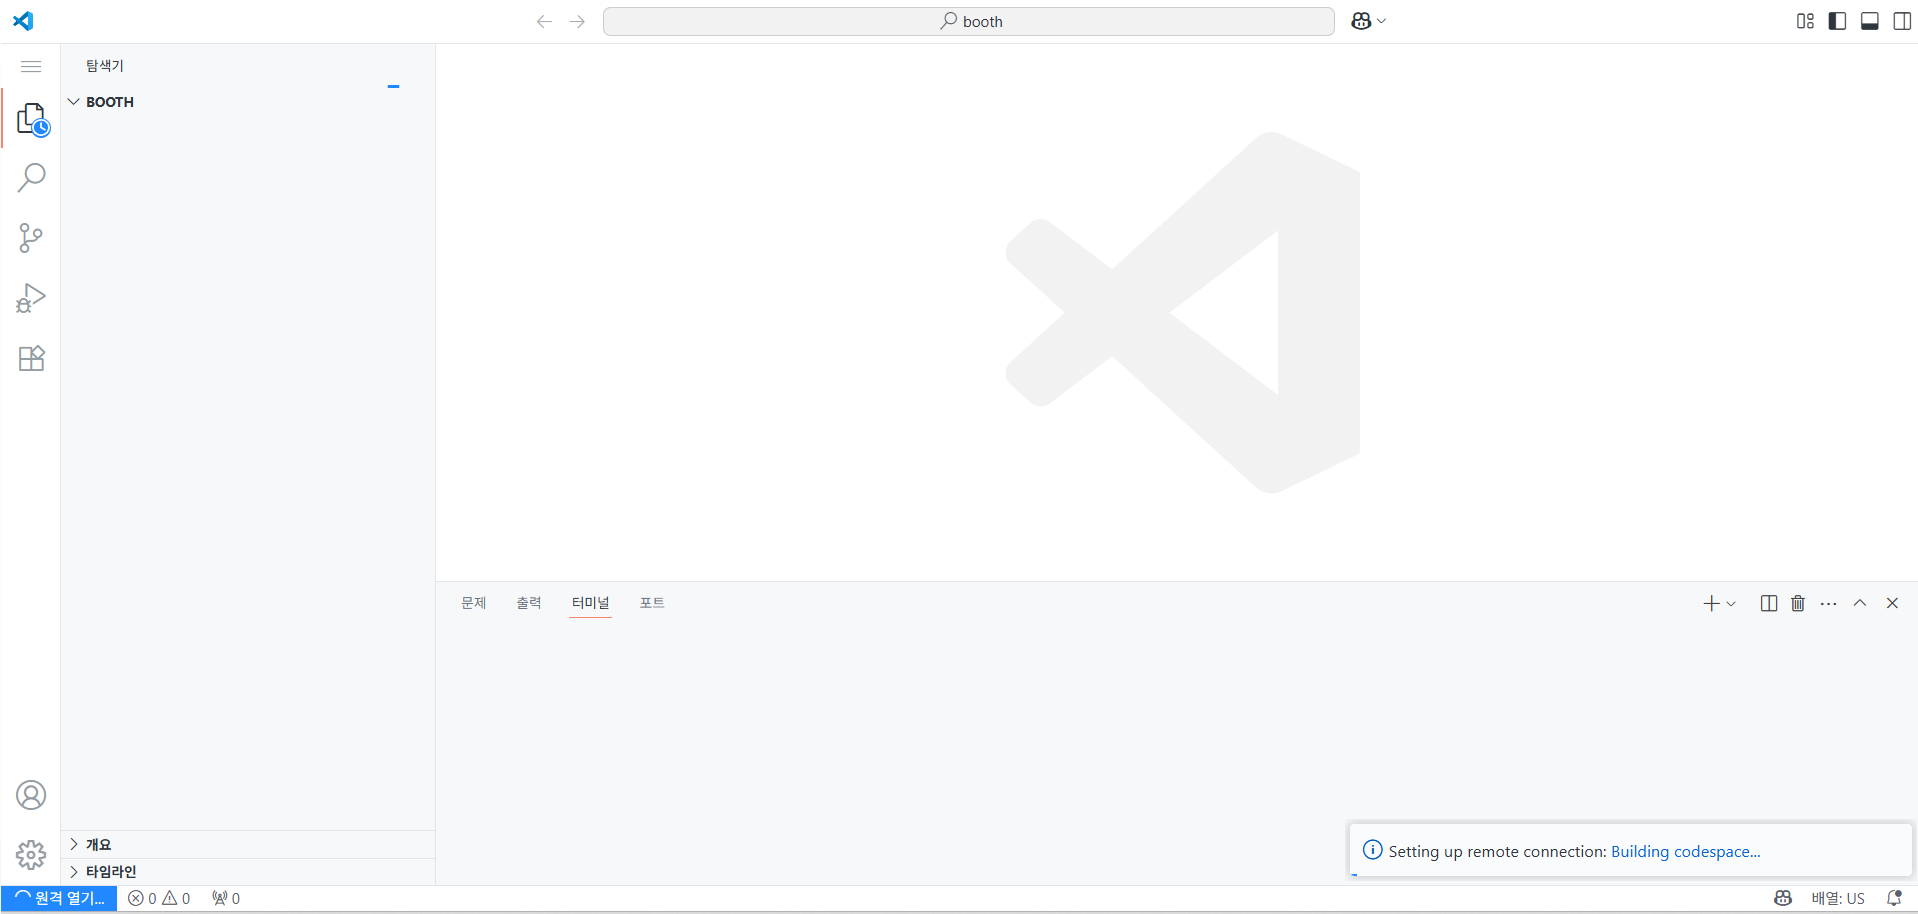Toggle bottom panel visibility

(1870, 21)
